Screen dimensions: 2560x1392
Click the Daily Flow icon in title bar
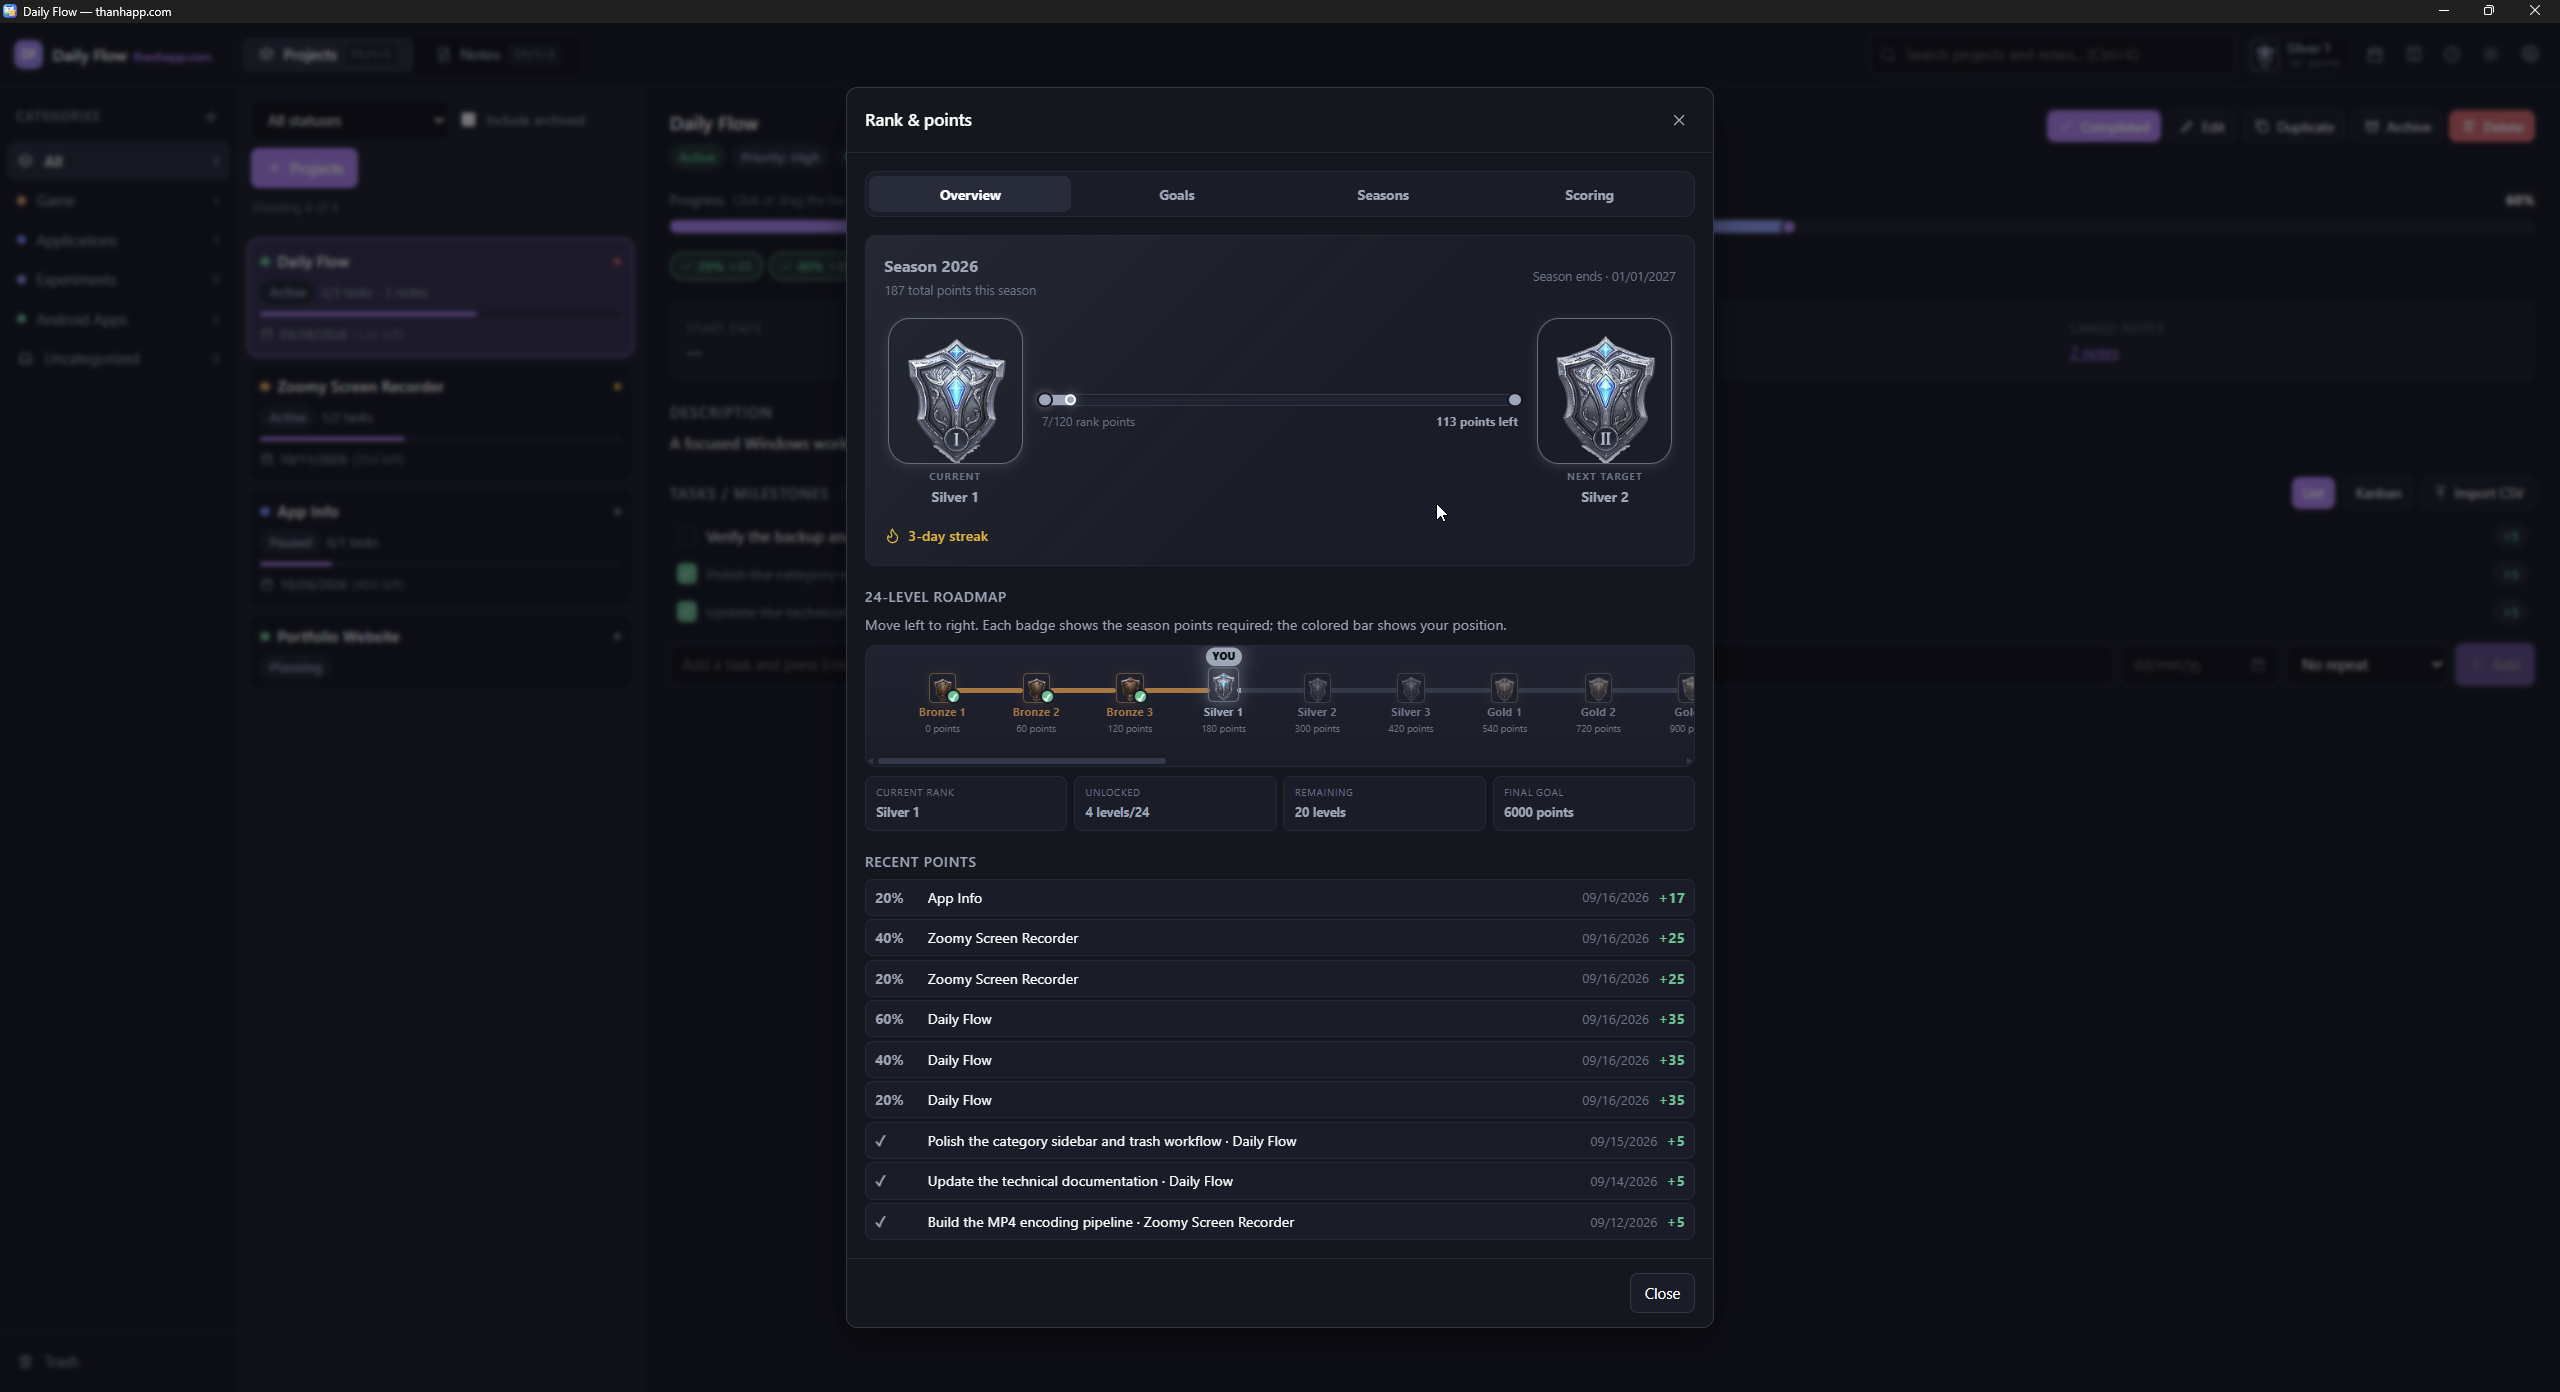pos(10,11)
